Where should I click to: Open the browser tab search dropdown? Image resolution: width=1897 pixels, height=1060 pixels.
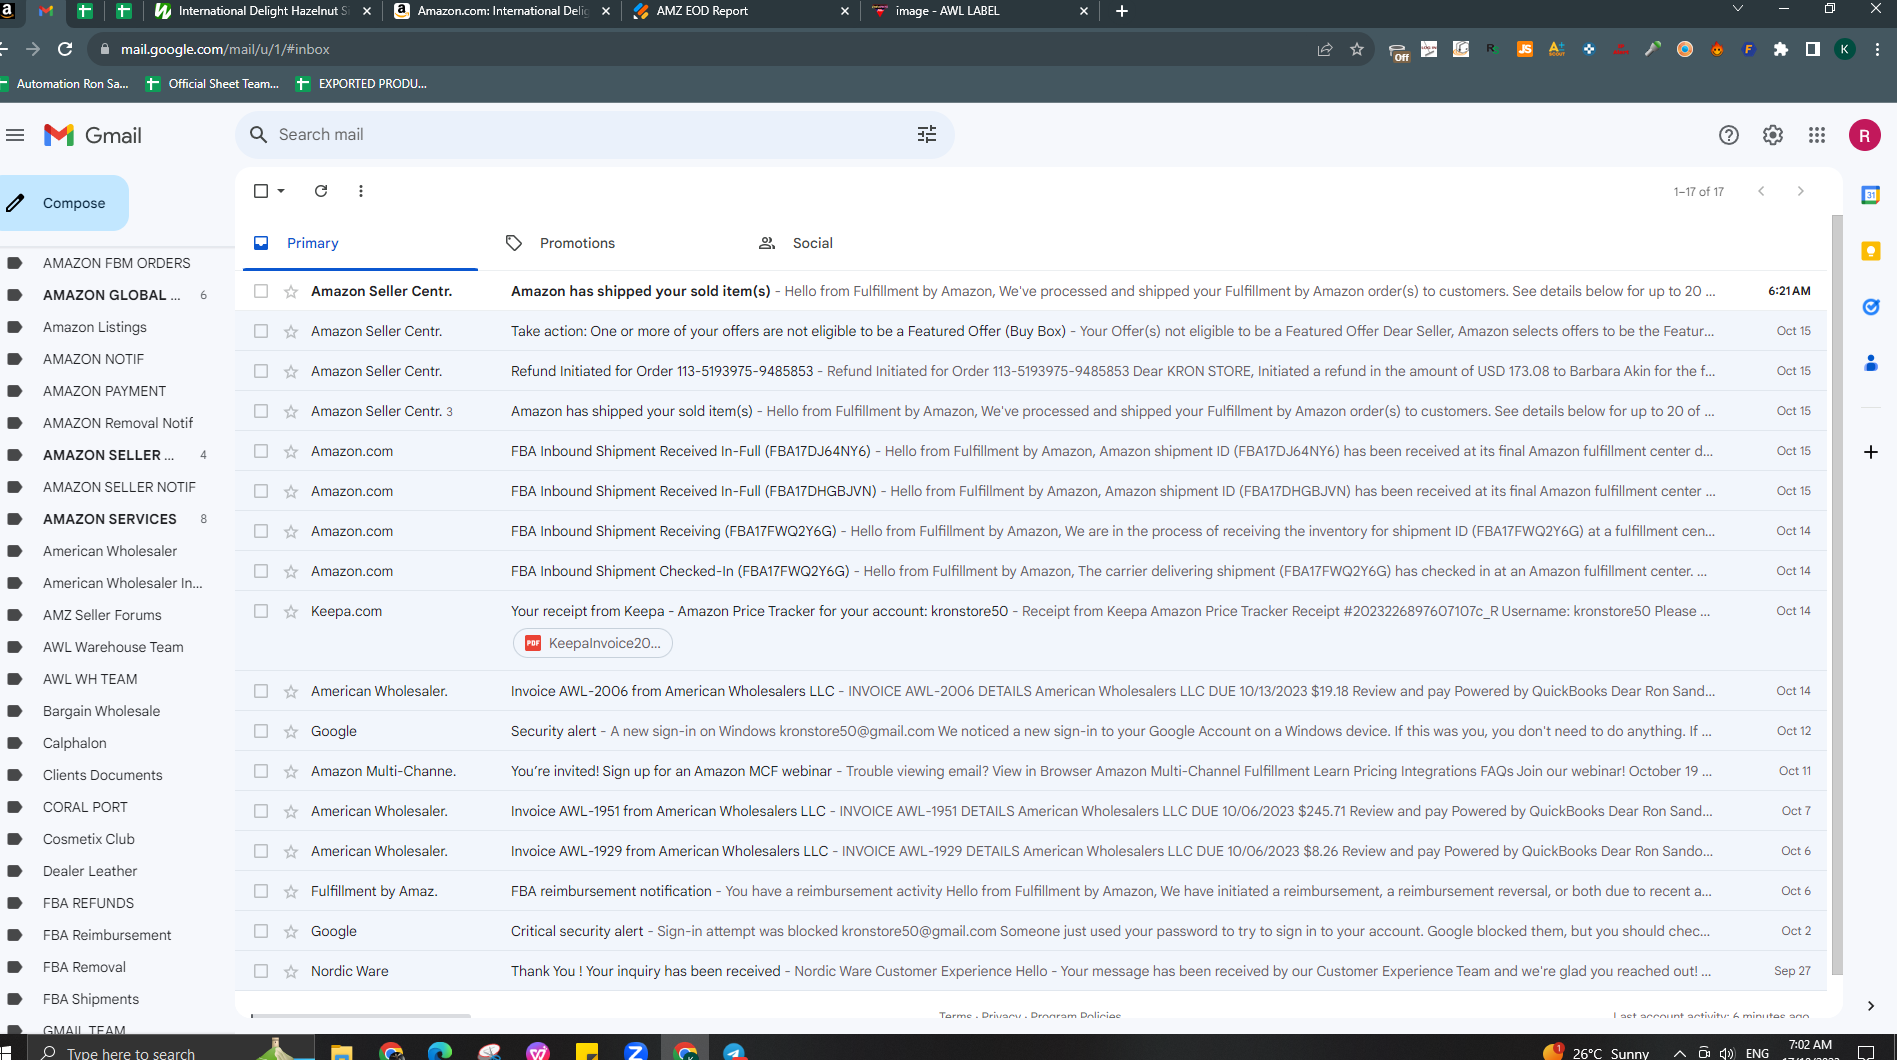[1738, 9]
